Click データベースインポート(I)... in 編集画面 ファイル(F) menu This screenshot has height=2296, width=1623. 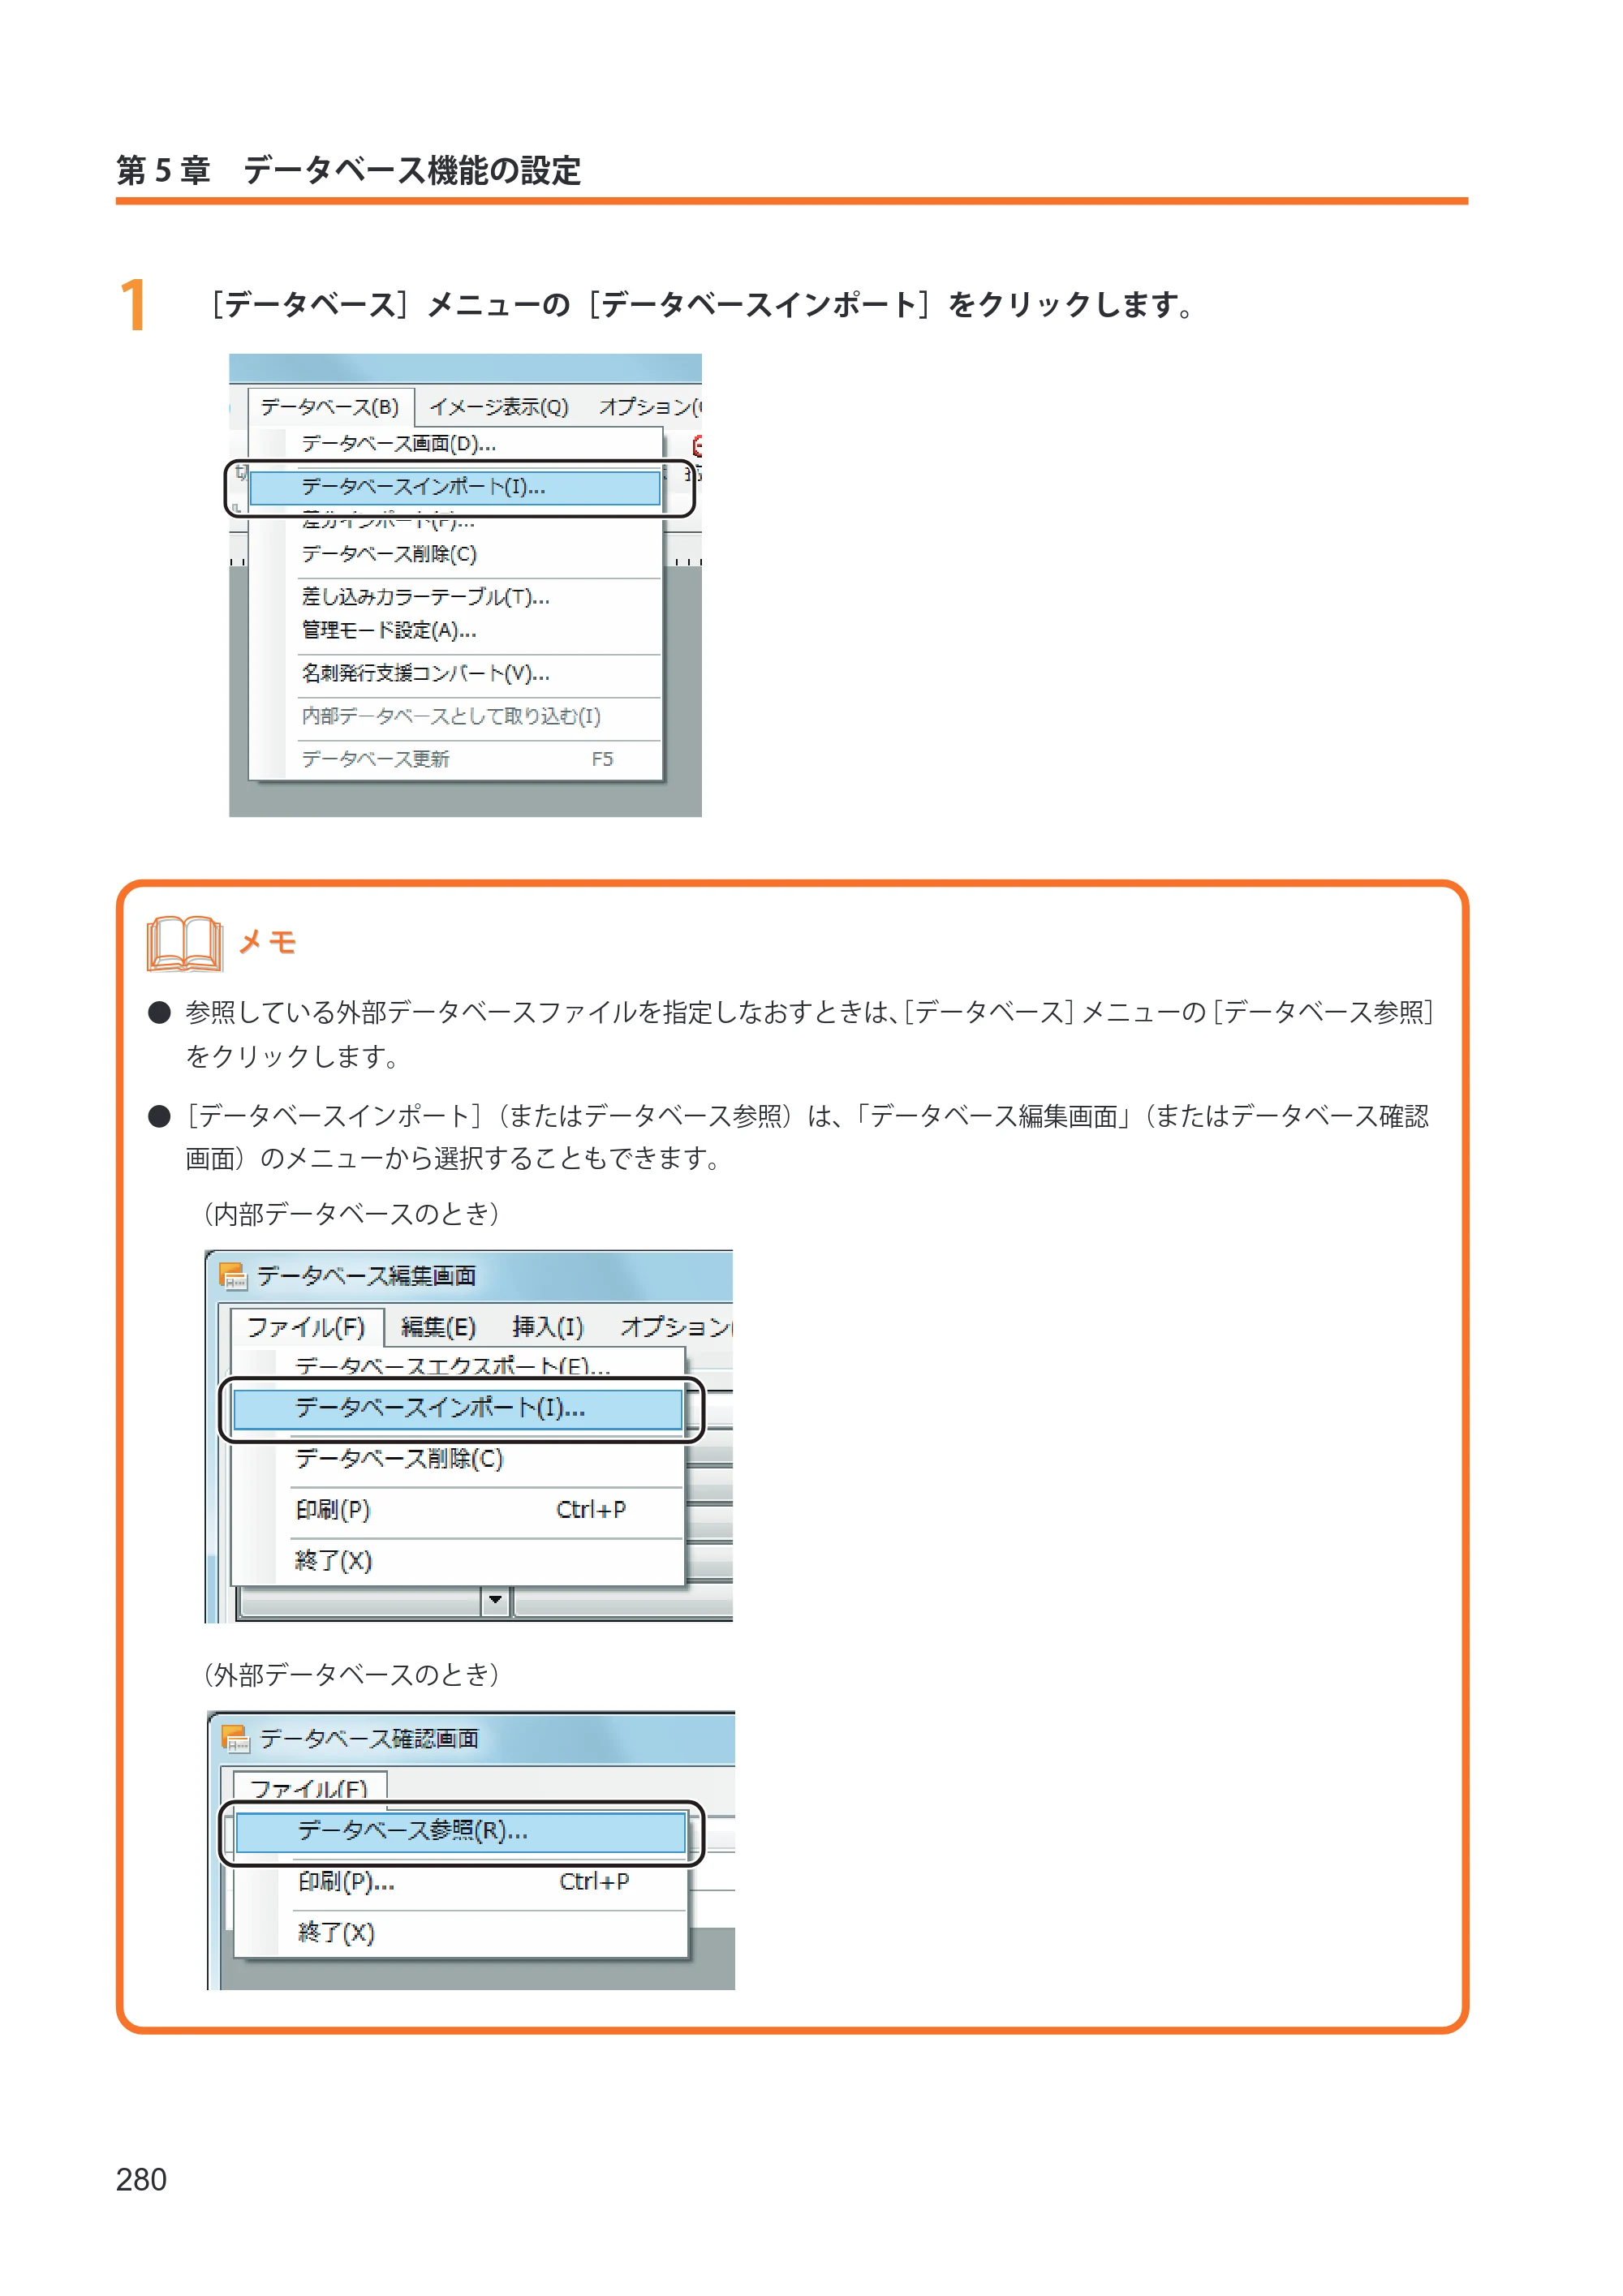click(458, 1409)
